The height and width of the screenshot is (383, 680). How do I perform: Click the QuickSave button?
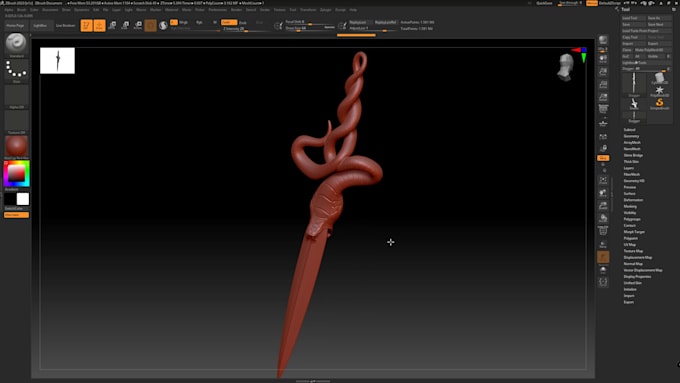coord(544,3)
